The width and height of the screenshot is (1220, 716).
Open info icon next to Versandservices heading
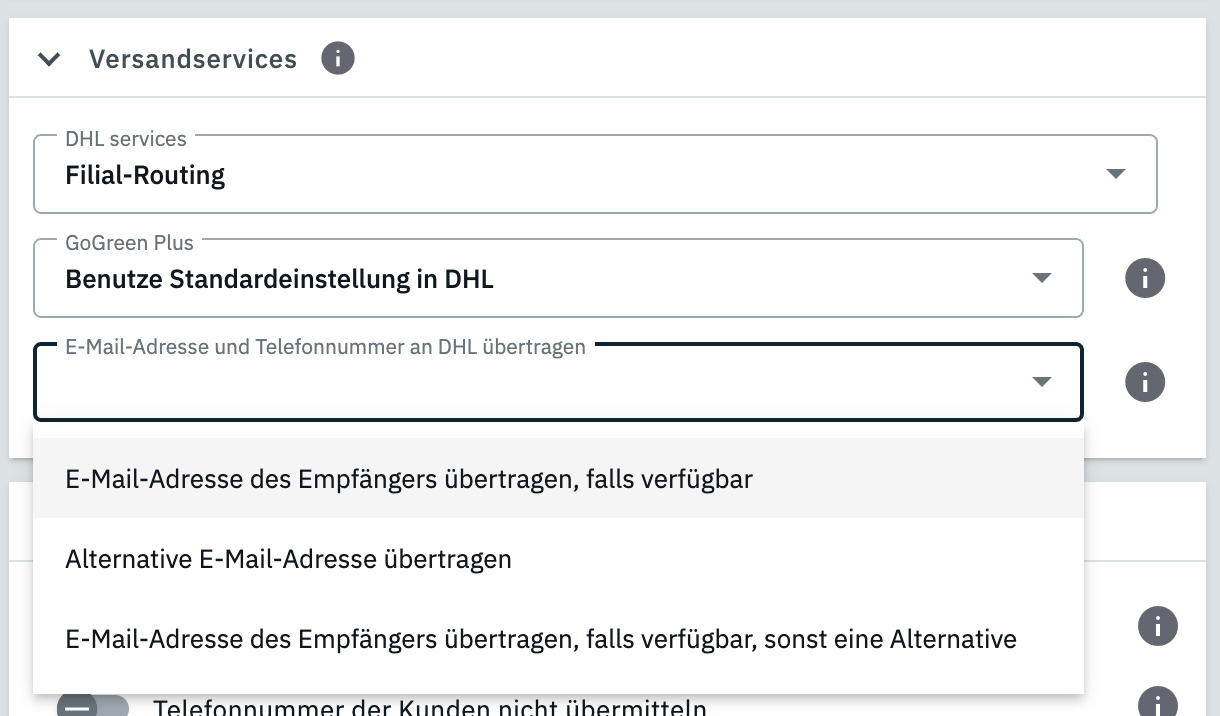[338, 59]
